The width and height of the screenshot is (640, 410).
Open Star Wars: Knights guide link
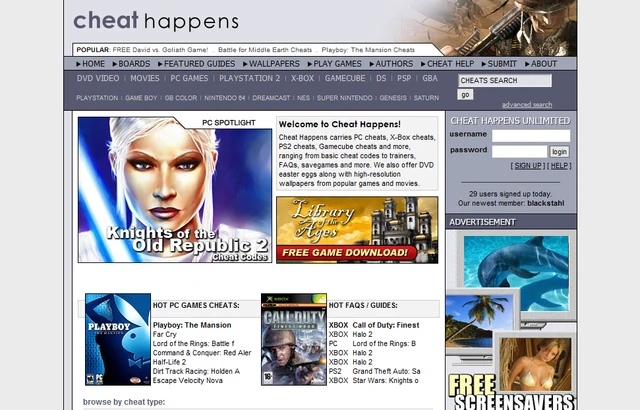point(385,381)
